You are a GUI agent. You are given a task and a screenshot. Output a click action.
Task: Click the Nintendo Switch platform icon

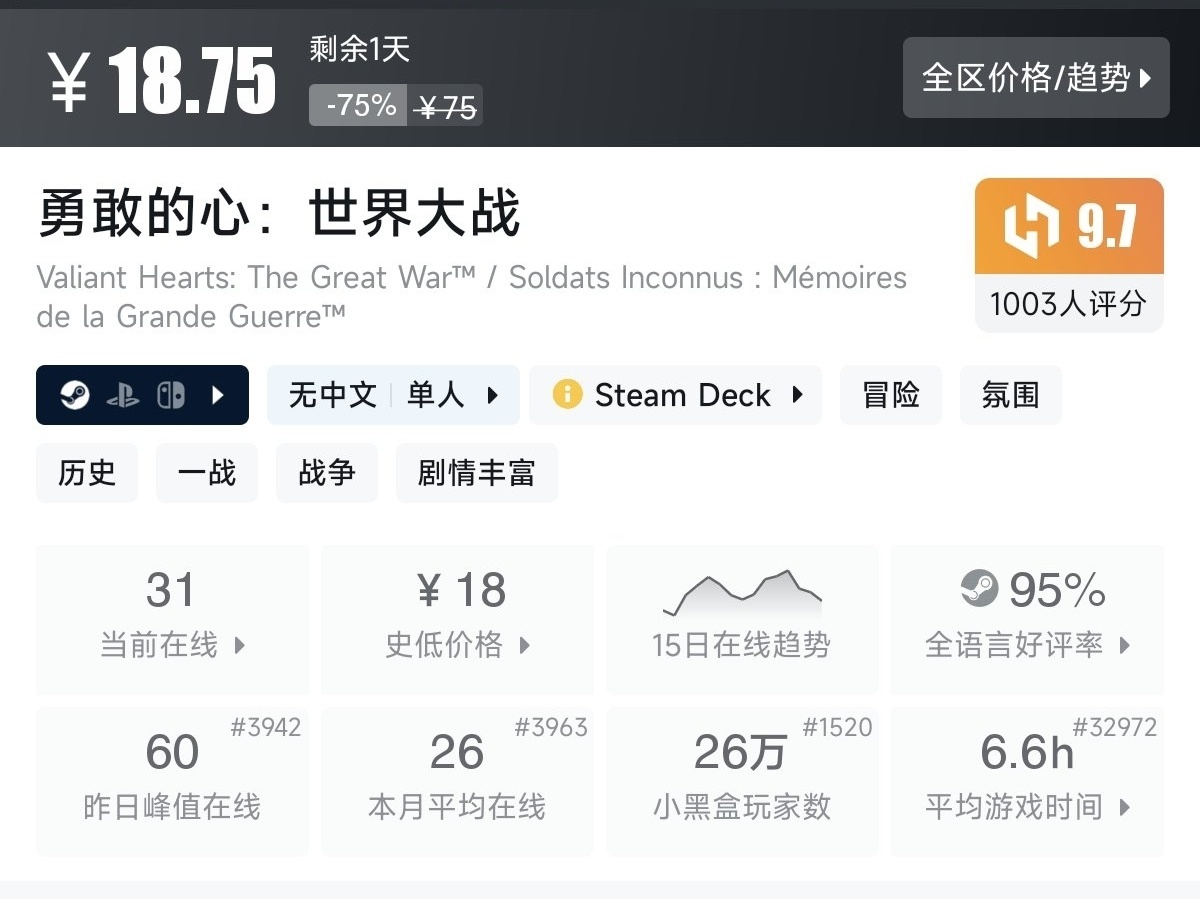tap(170, 396)
